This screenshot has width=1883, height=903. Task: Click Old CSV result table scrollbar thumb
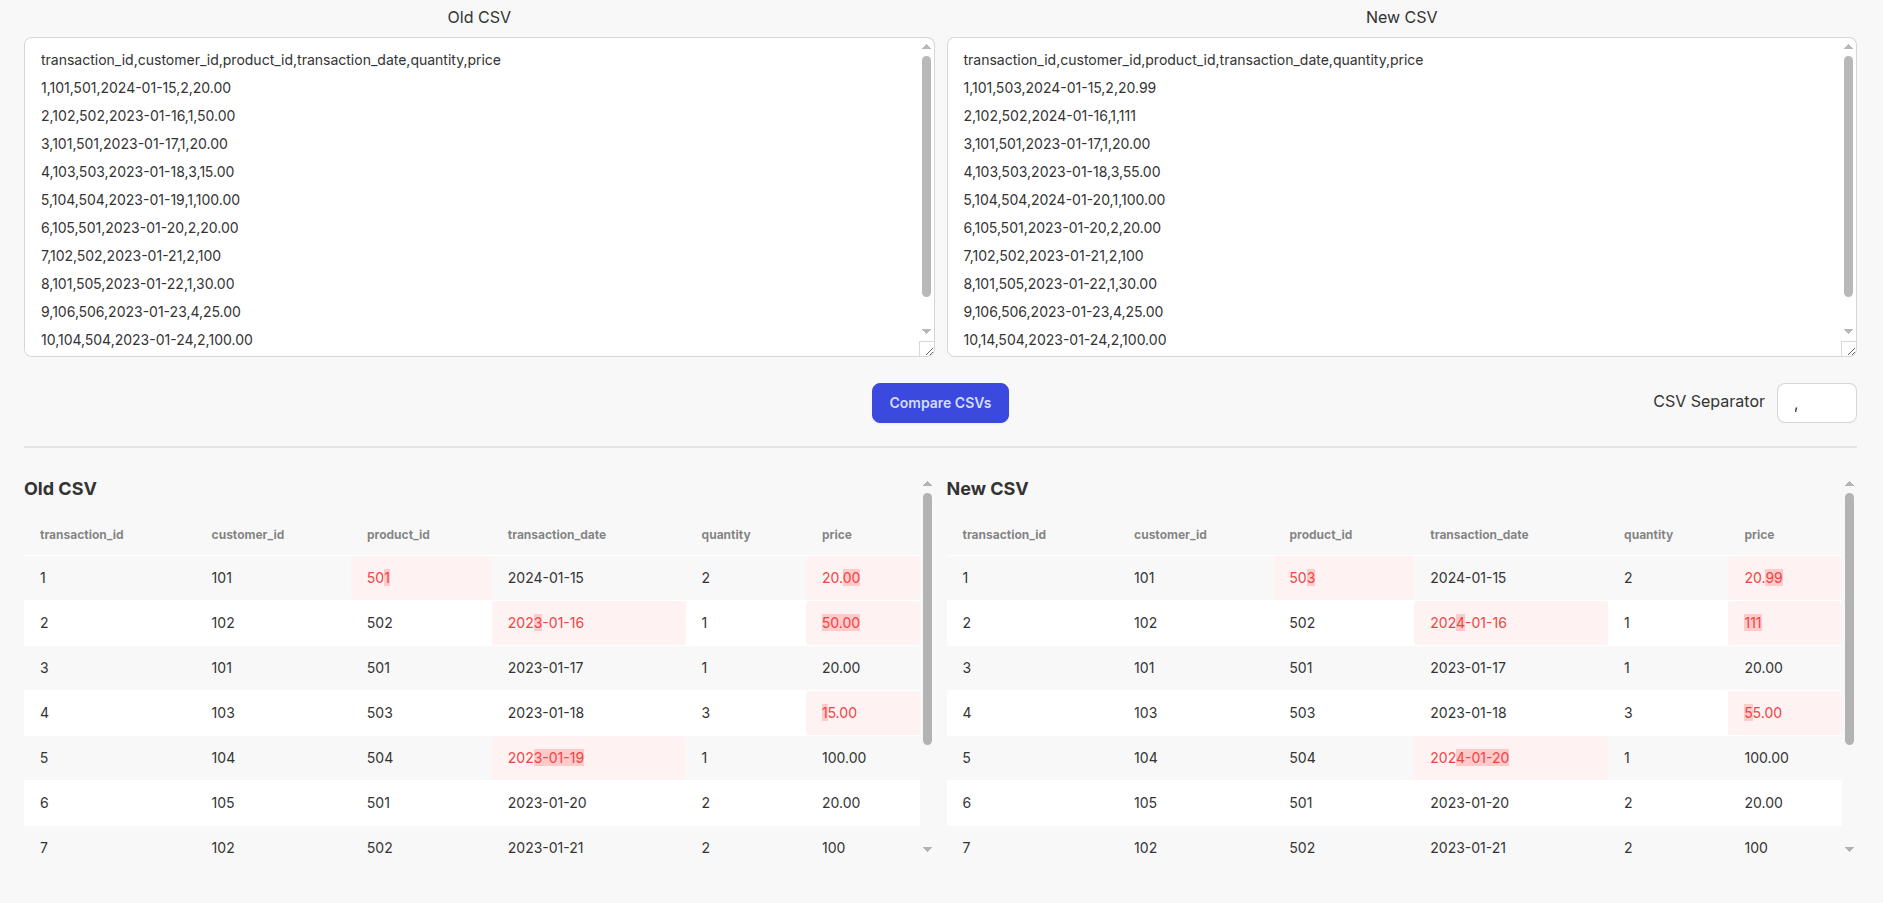click(927, 619)
